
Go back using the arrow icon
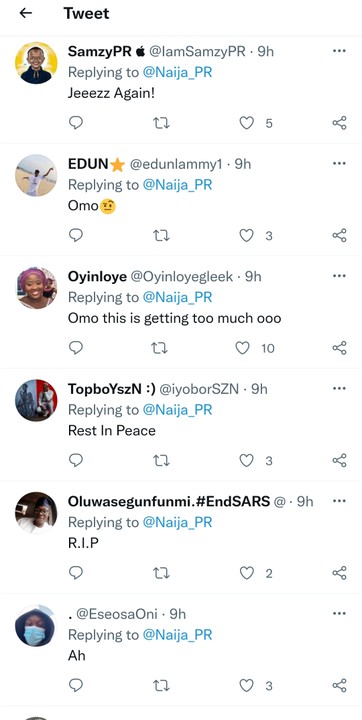[x=26, y=13]
